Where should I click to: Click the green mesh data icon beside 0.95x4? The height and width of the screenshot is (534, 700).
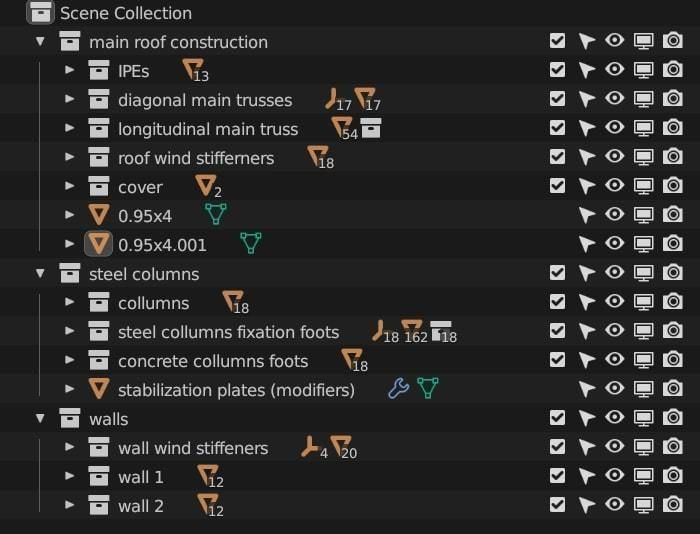click(215, 214)
